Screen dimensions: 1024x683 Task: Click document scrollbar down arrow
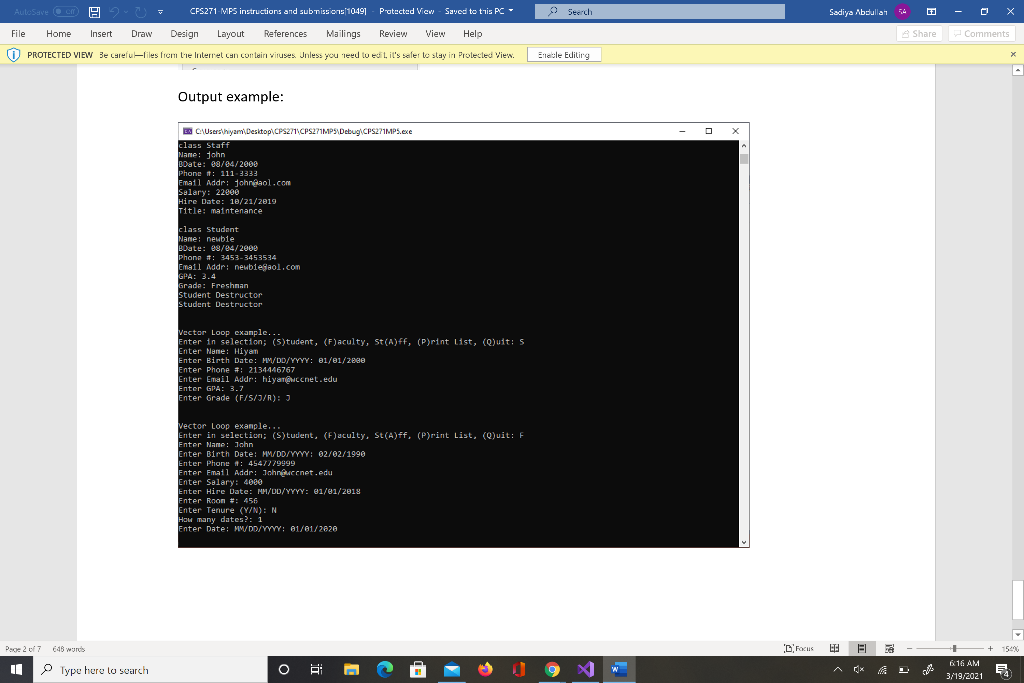point(1017,635)
